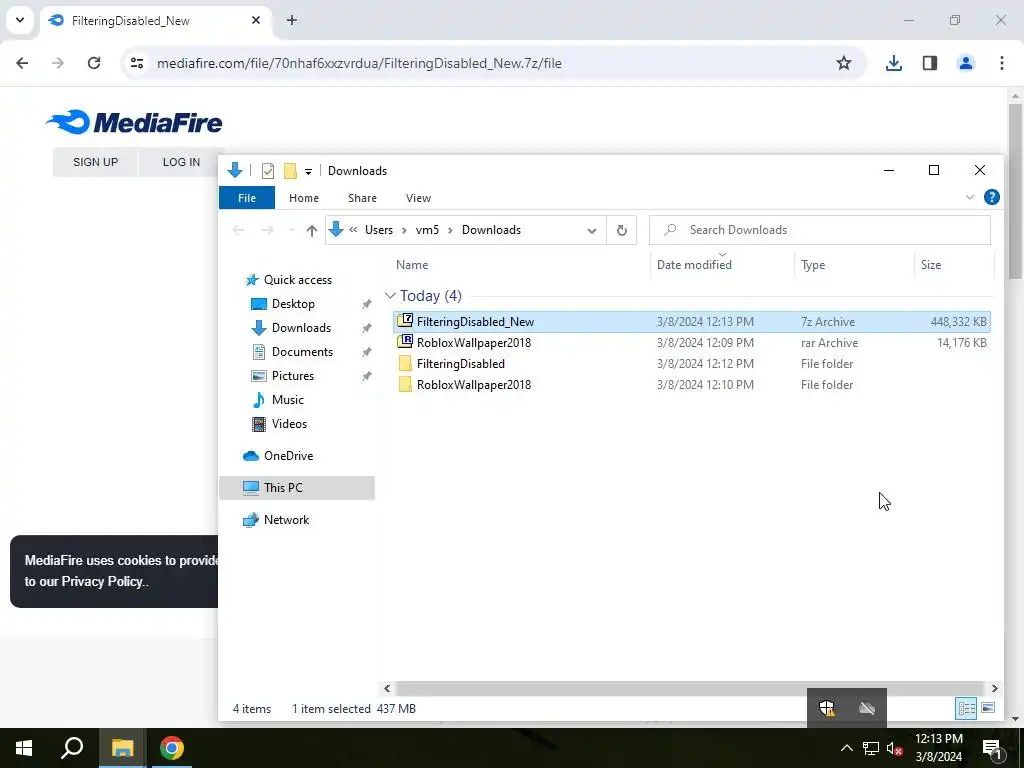Open Explorer help icon
1024x768 pixels.
pos(991,197)
